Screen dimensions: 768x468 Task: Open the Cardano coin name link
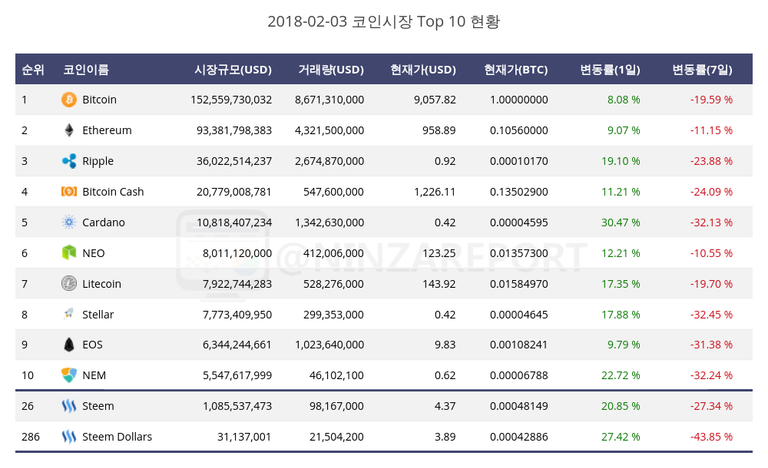click(x=103, y=222)
